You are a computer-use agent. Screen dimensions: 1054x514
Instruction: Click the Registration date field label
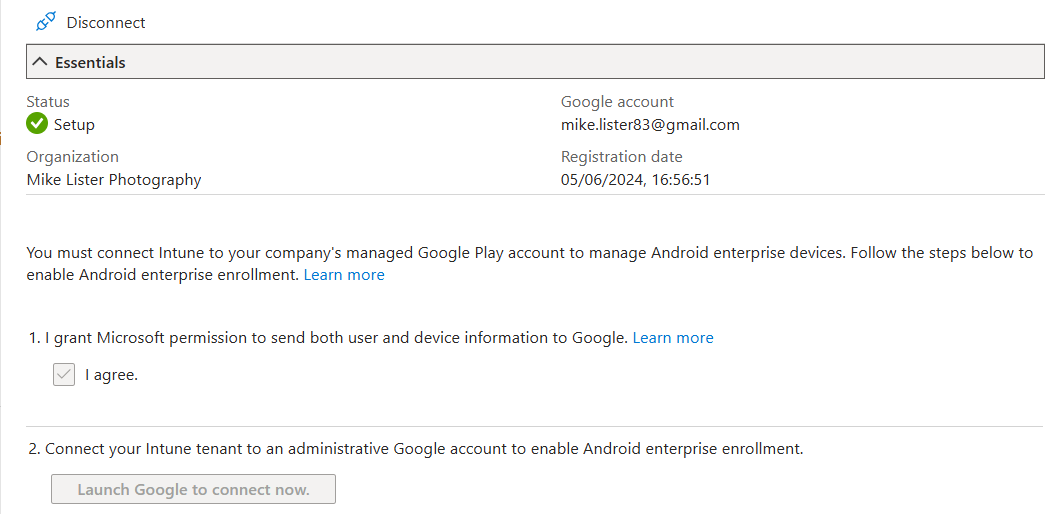point(622,157)
